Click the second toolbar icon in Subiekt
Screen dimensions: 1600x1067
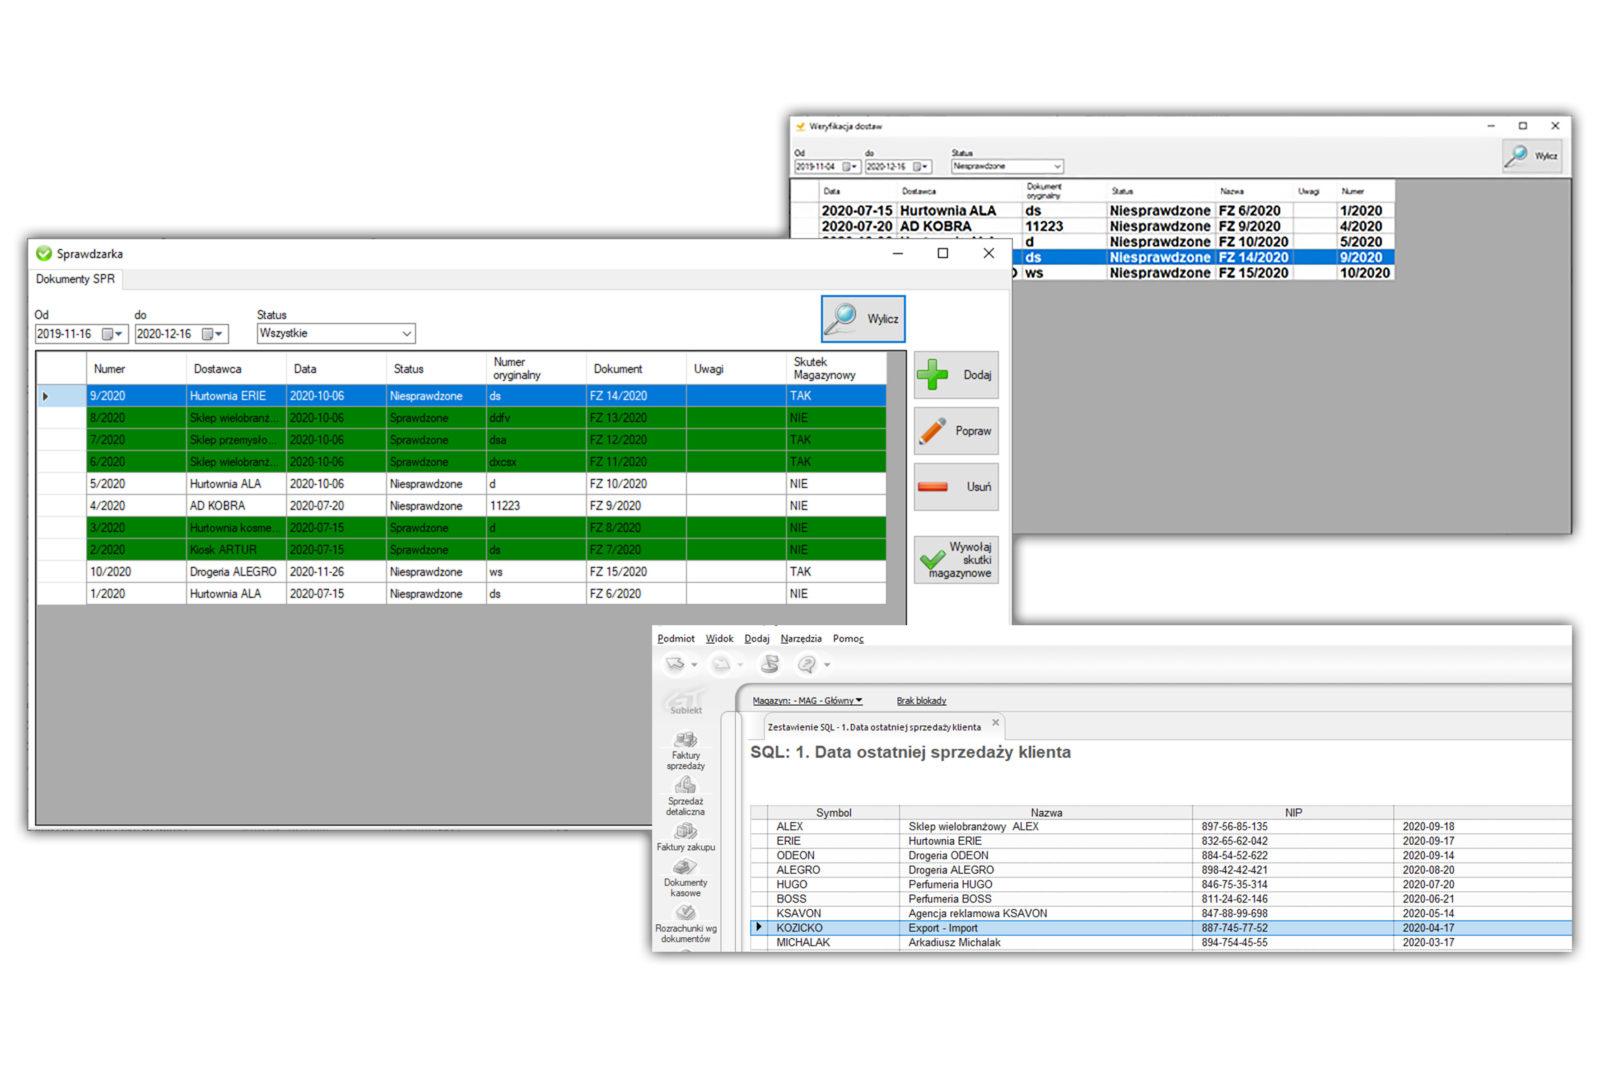tap(721, 664)
